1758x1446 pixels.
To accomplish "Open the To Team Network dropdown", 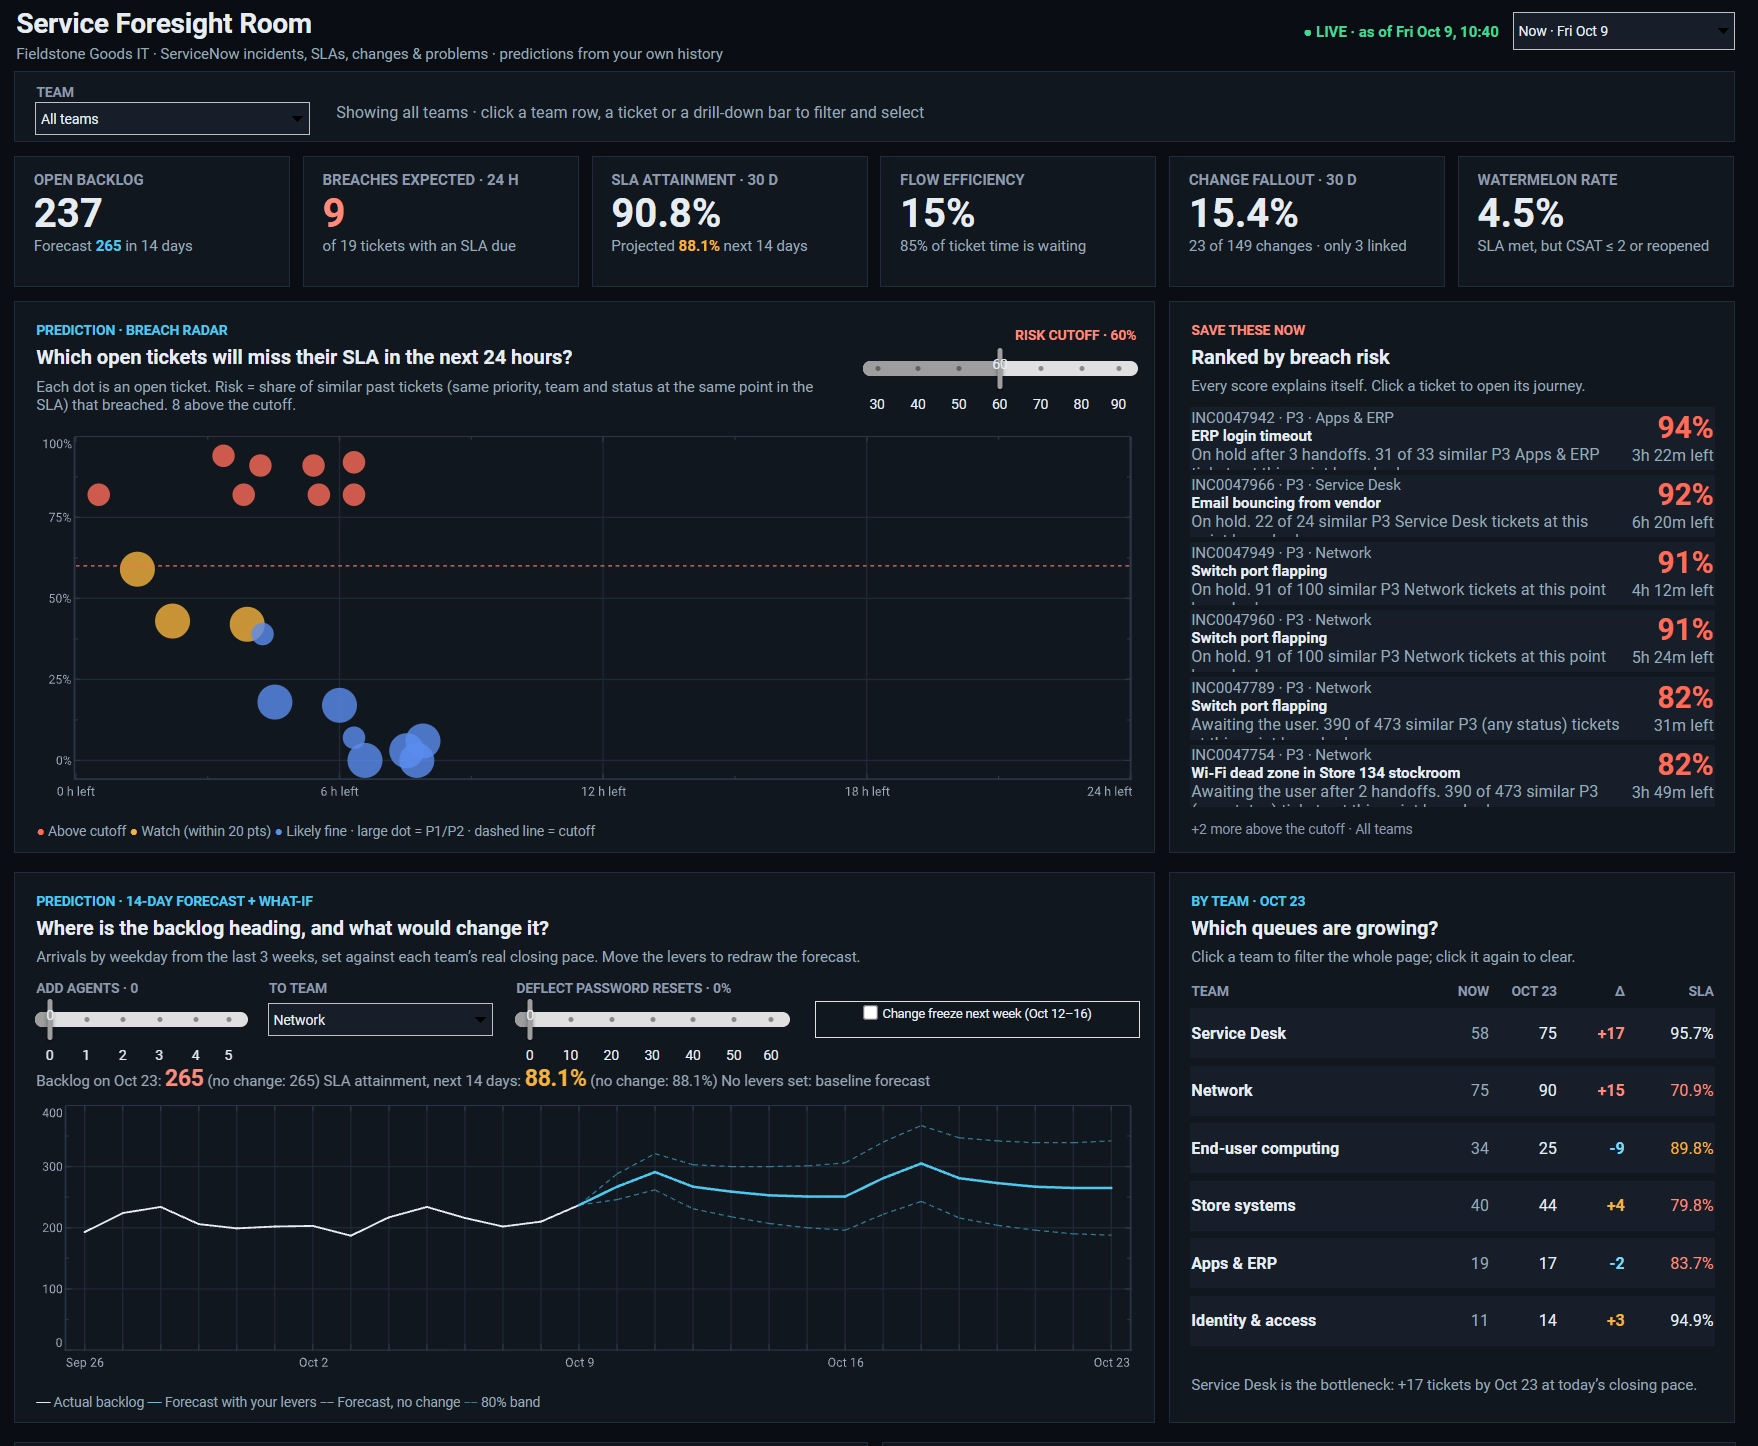I will 380,1020.
